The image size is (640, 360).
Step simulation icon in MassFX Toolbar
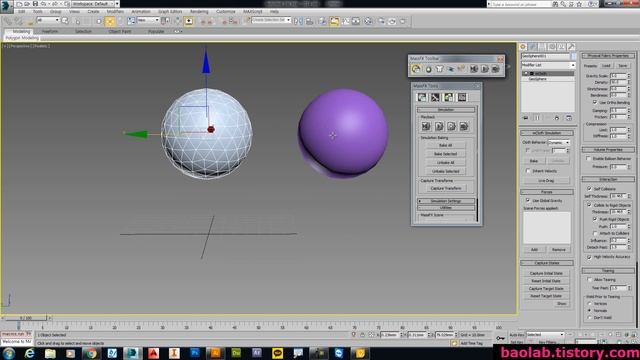496,69
